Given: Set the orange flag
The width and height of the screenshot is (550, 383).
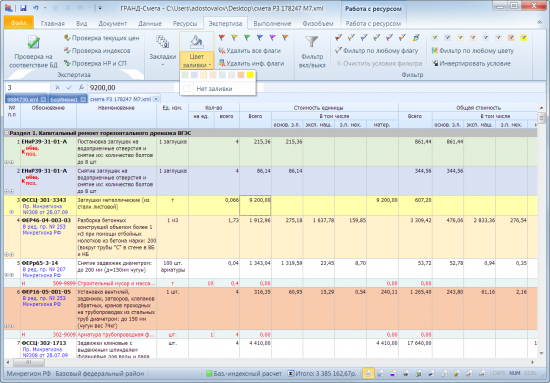Looking at the screenshot, I should (285, 38).
